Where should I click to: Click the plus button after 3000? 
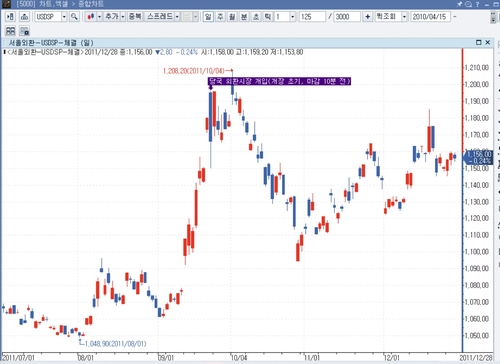coord(368,17)
